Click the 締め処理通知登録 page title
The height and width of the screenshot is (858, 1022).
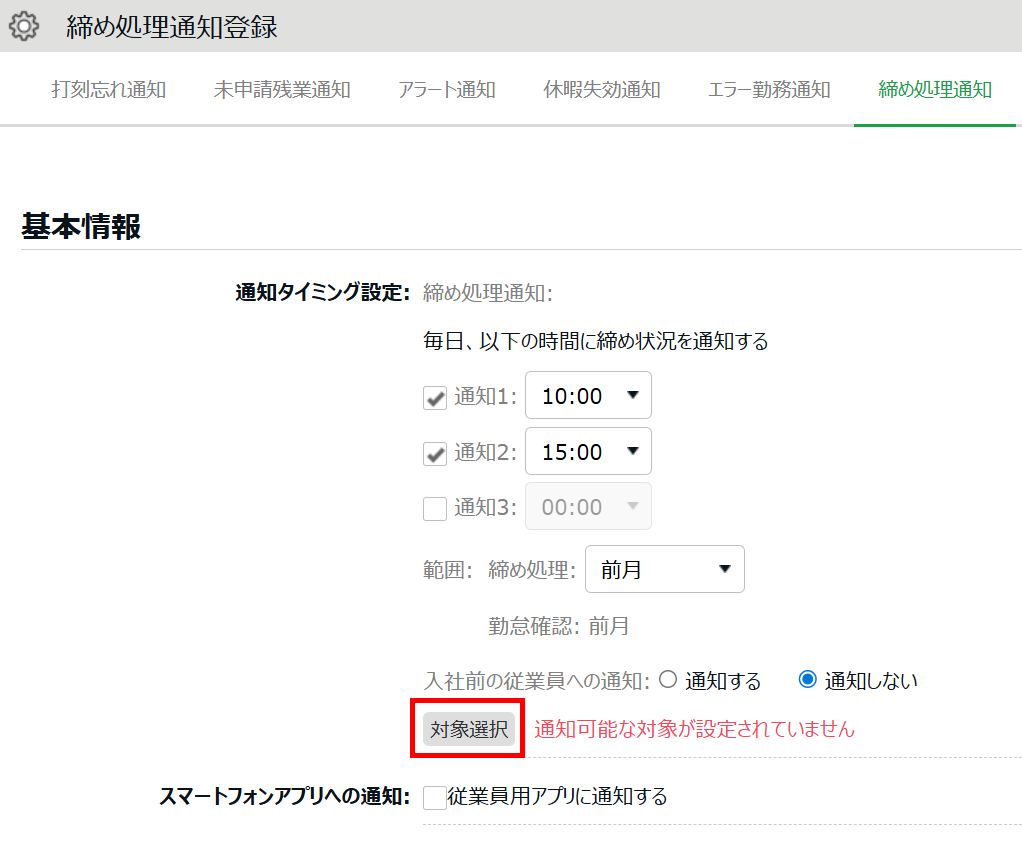click(x=172, y=27)
